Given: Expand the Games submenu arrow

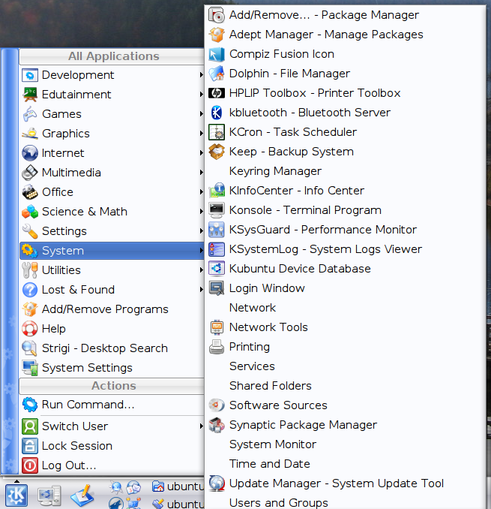Looking at the screenshot, I should [x=201, y=114].
